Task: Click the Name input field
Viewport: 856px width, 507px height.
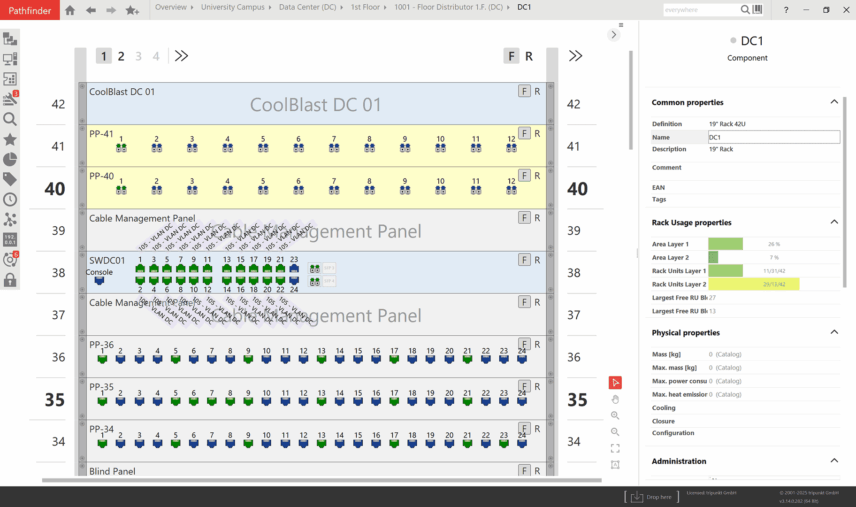Action: [773, 137]
